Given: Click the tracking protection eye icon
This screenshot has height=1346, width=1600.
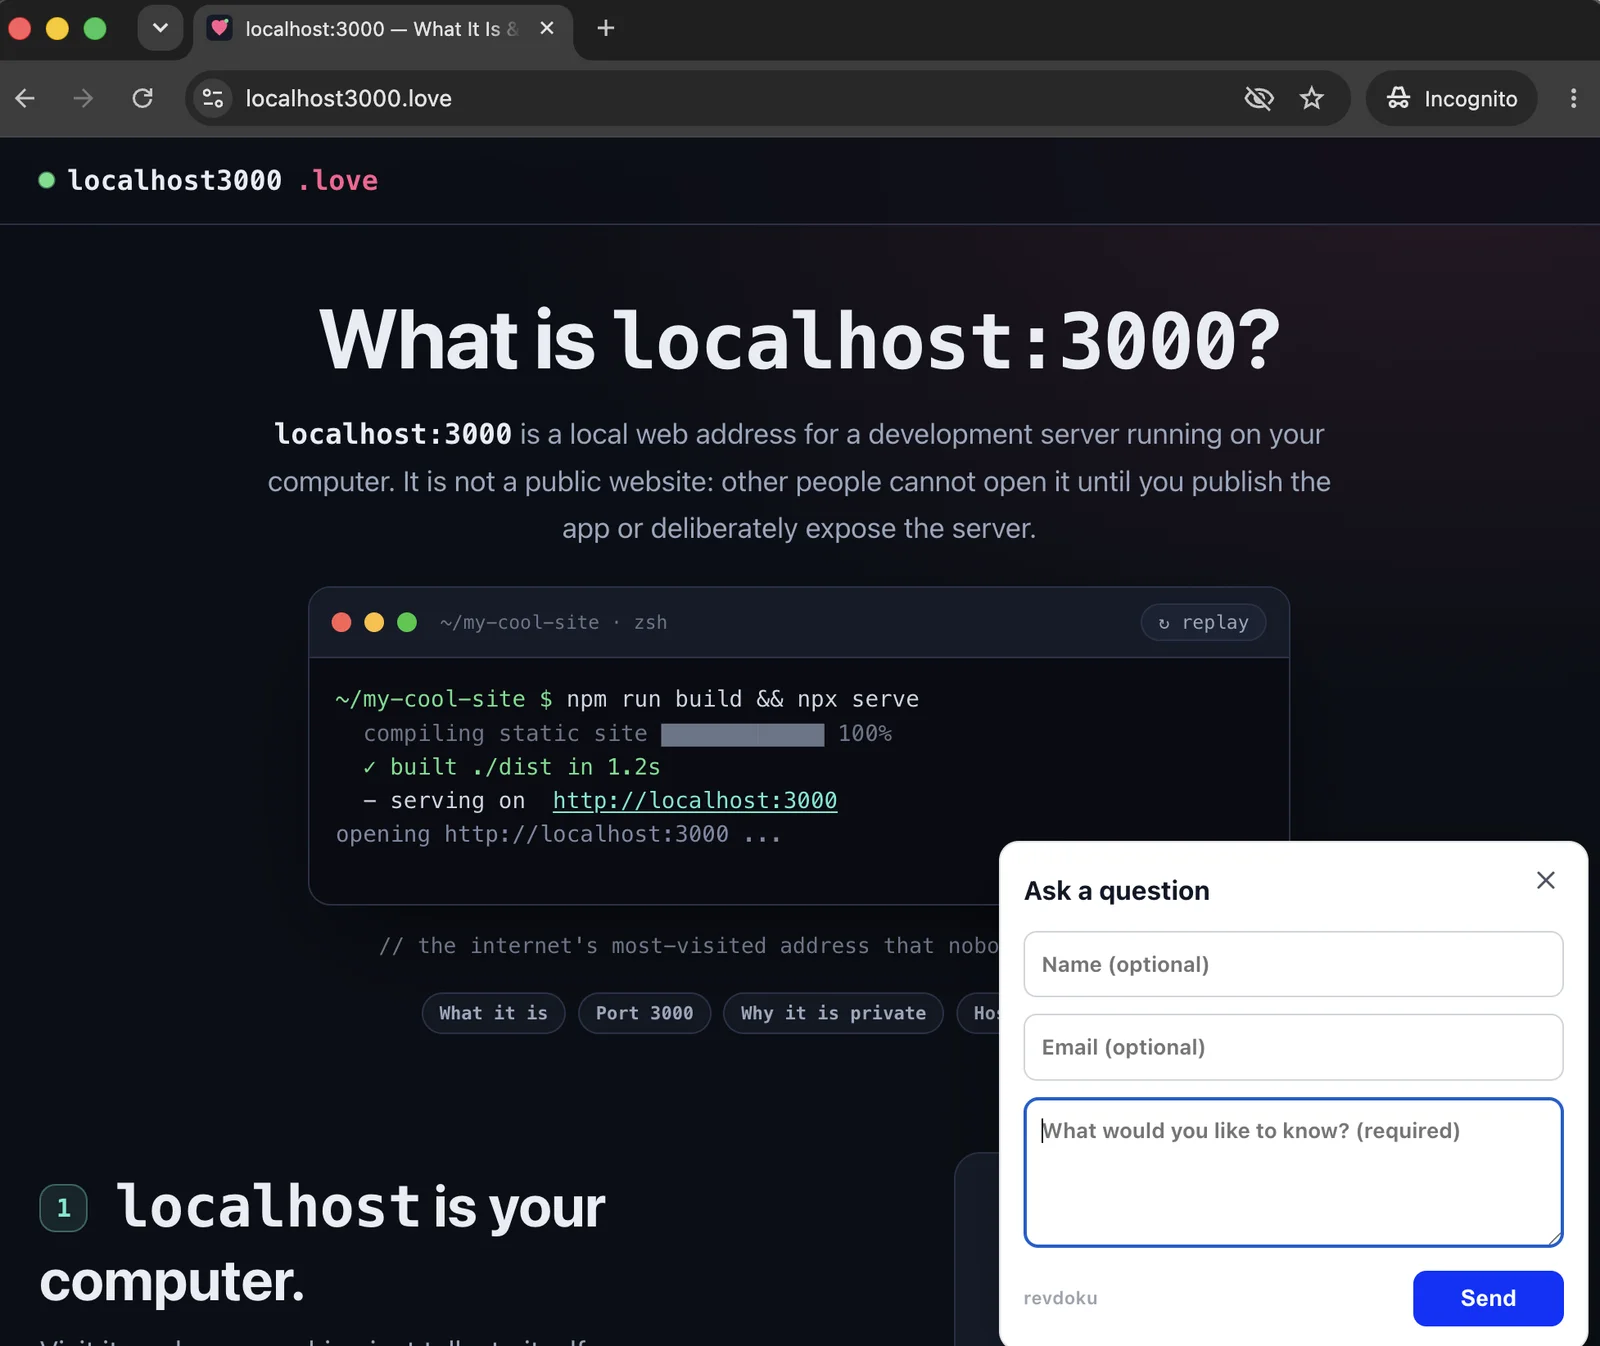Looking at the screenshot, I should click(1259, 98).
